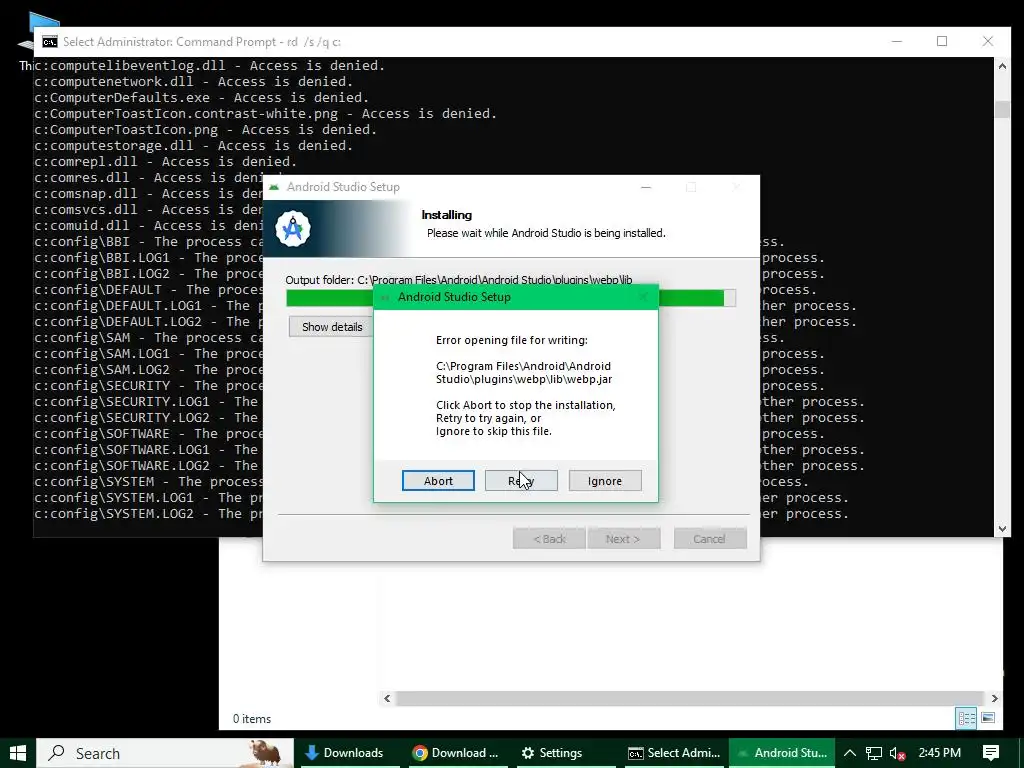Click the line c:ComputerToastIcon.png in Command Prompt
This screenshot has width=1024, height=768.
coord(206,129)
